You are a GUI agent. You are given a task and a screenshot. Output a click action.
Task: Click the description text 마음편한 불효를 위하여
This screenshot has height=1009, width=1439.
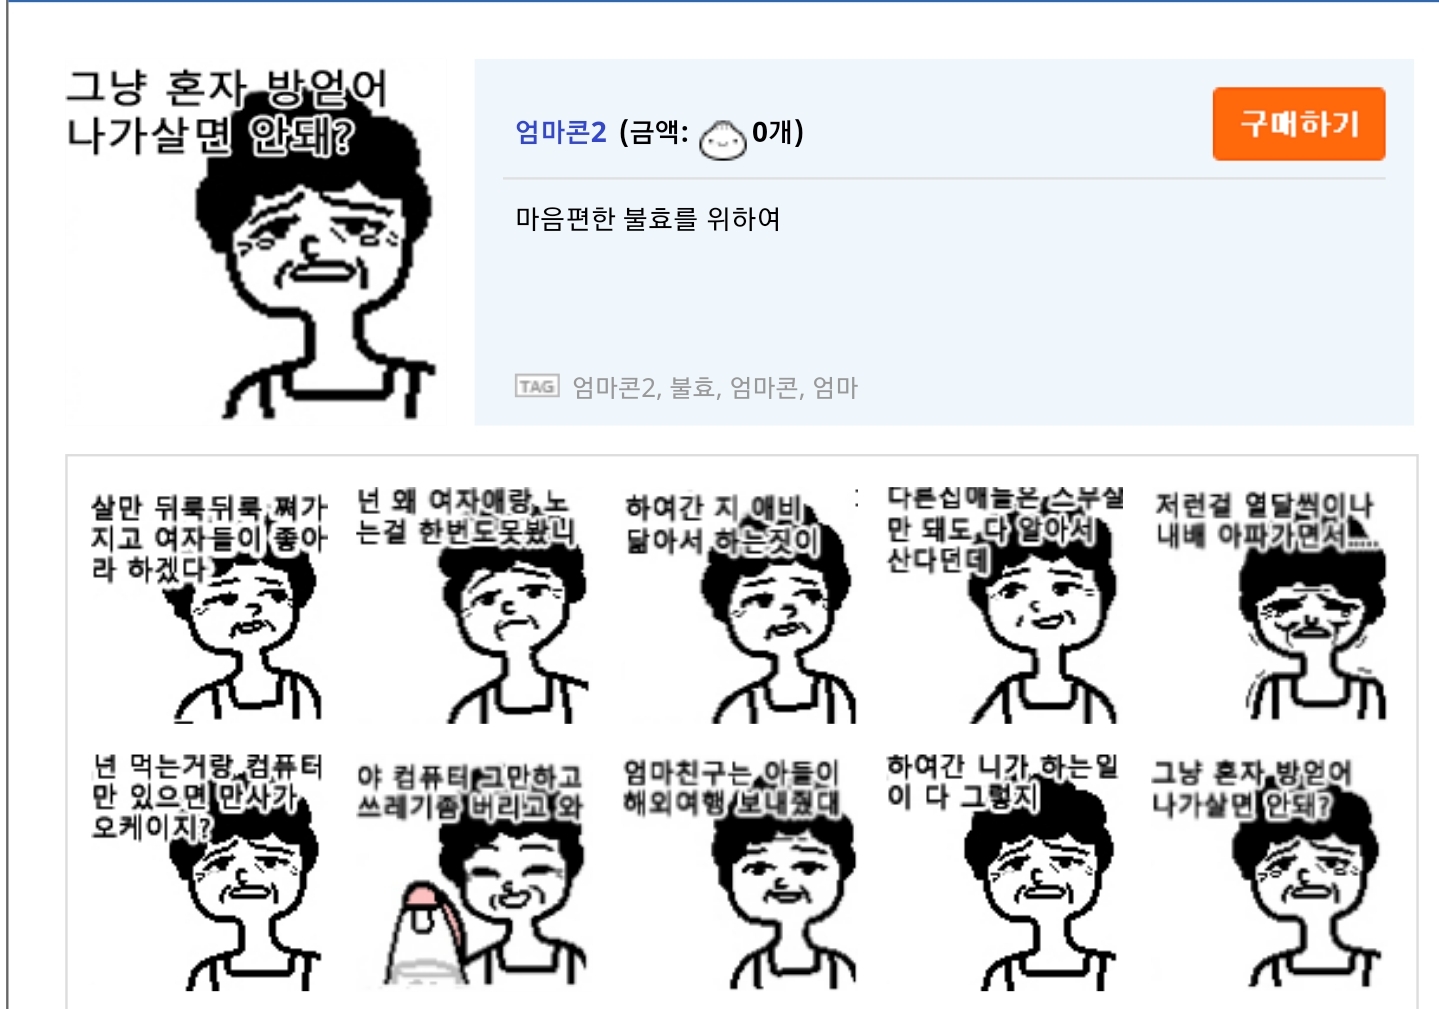[x=648, y=219]
